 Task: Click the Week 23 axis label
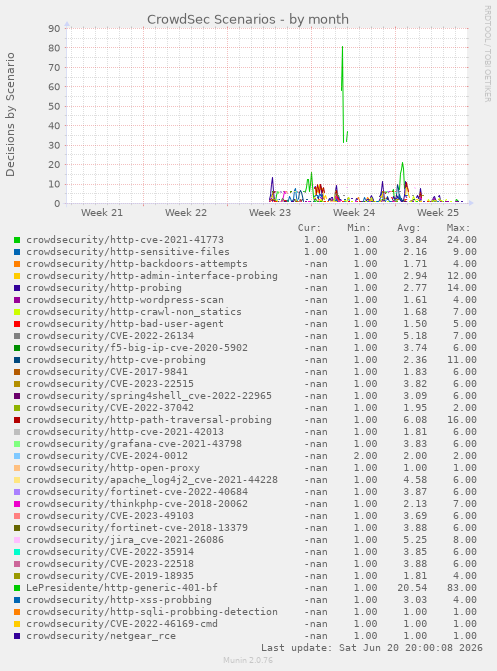click(x=270, y=213)
